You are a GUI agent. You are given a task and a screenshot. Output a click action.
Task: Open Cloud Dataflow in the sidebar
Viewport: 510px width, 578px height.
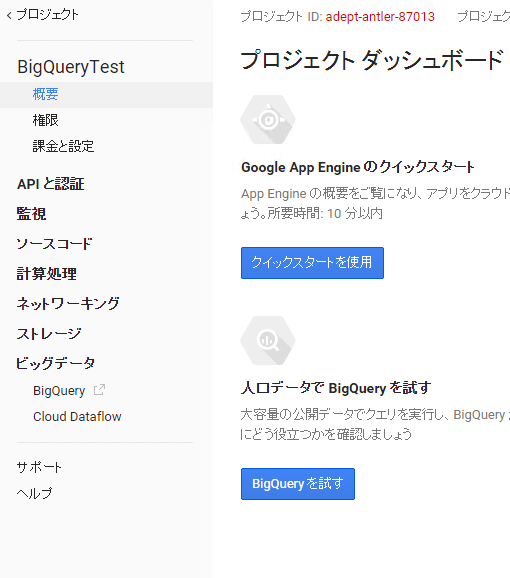(x=77, y=417)
